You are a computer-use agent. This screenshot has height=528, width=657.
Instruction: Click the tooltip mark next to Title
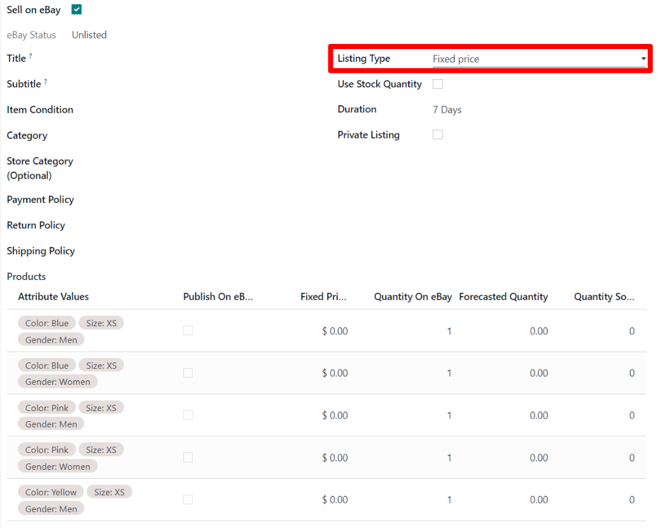pos(31,57)
